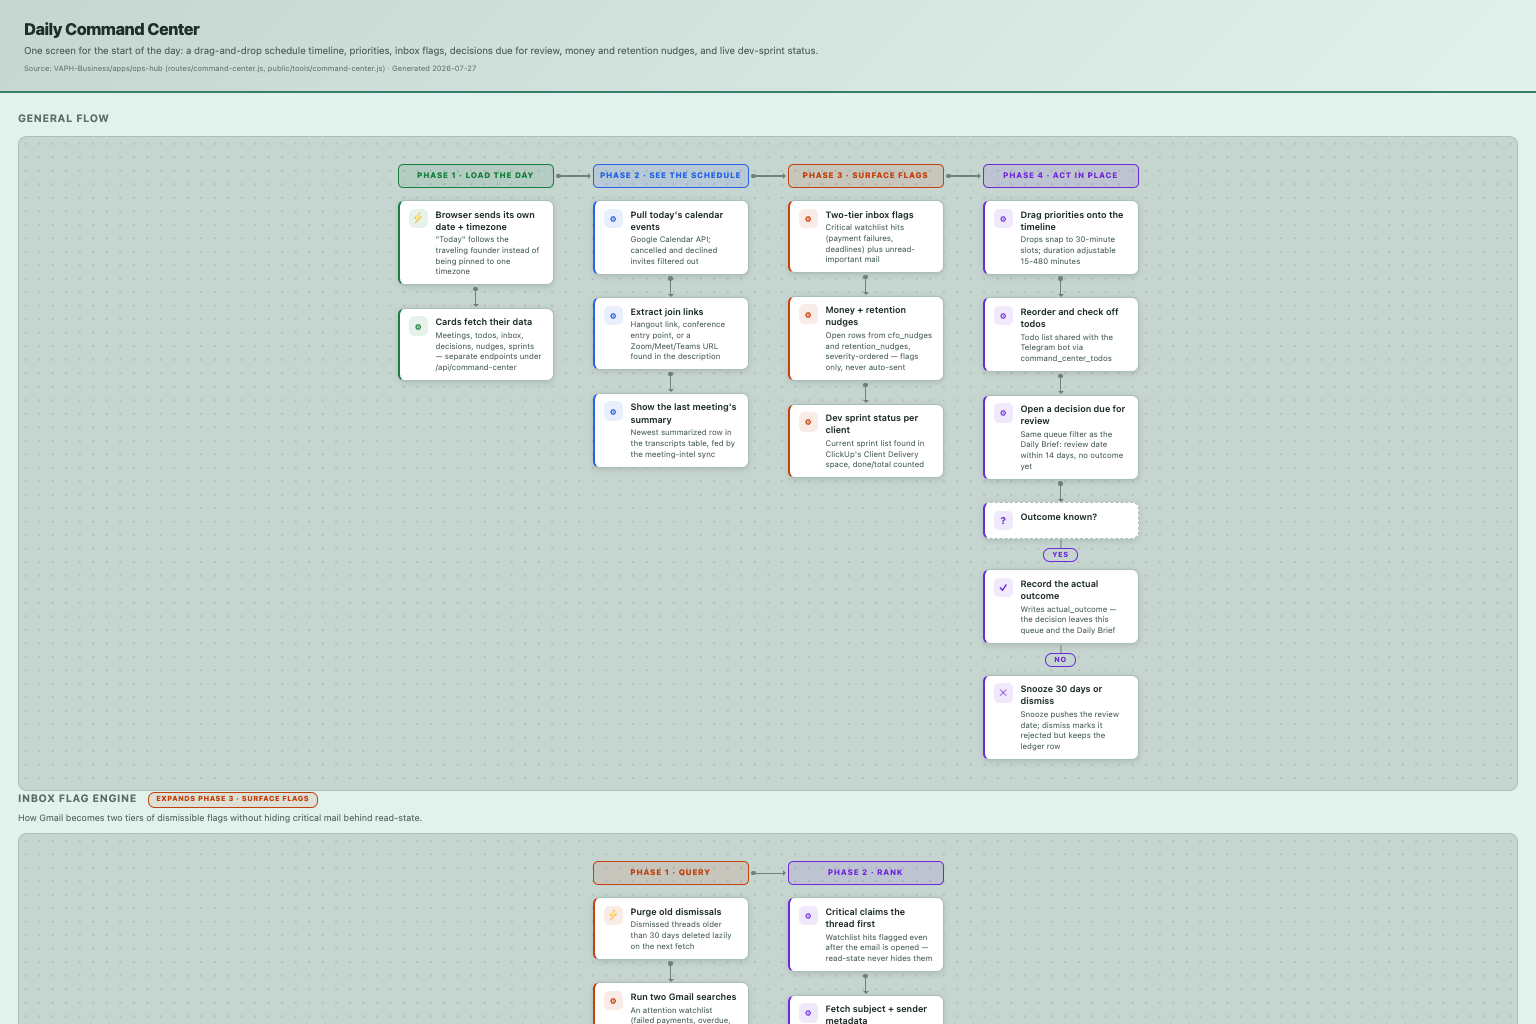
Task: Click the icon on 'Dev sprint status per client' card
Action: pos(808,422)
